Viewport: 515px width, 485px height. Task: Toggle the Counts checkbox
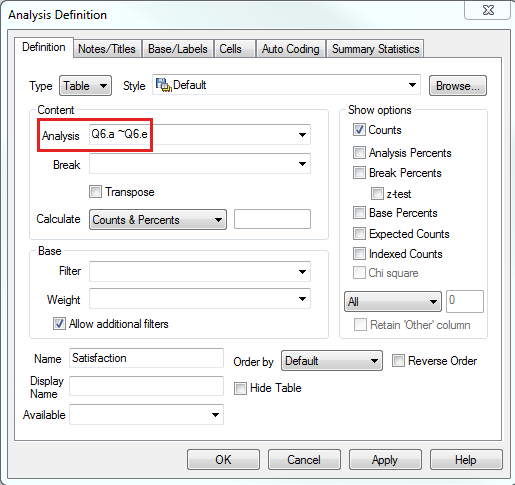pos(359,130)
